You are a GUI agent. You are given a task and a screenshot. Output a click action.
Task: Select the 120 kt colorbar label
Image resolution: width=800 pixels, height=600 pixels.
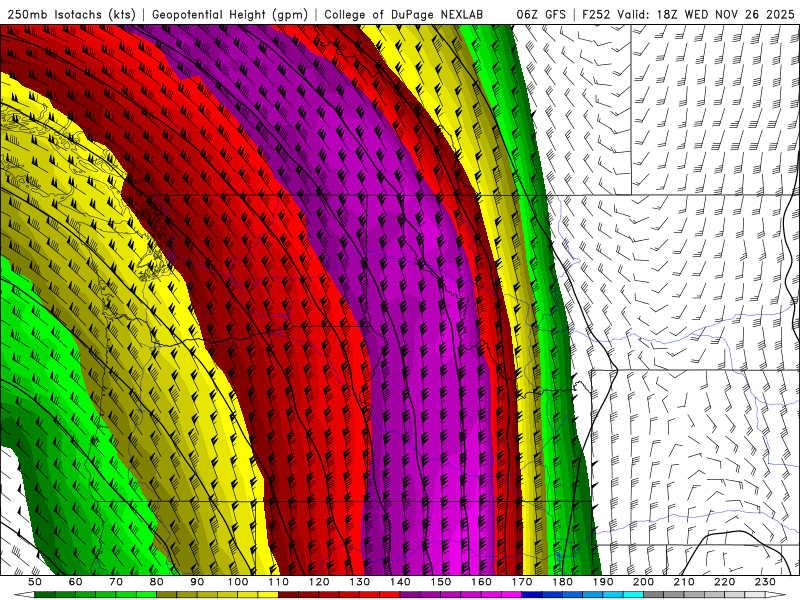pyautogui.click(x=319, y=582)
